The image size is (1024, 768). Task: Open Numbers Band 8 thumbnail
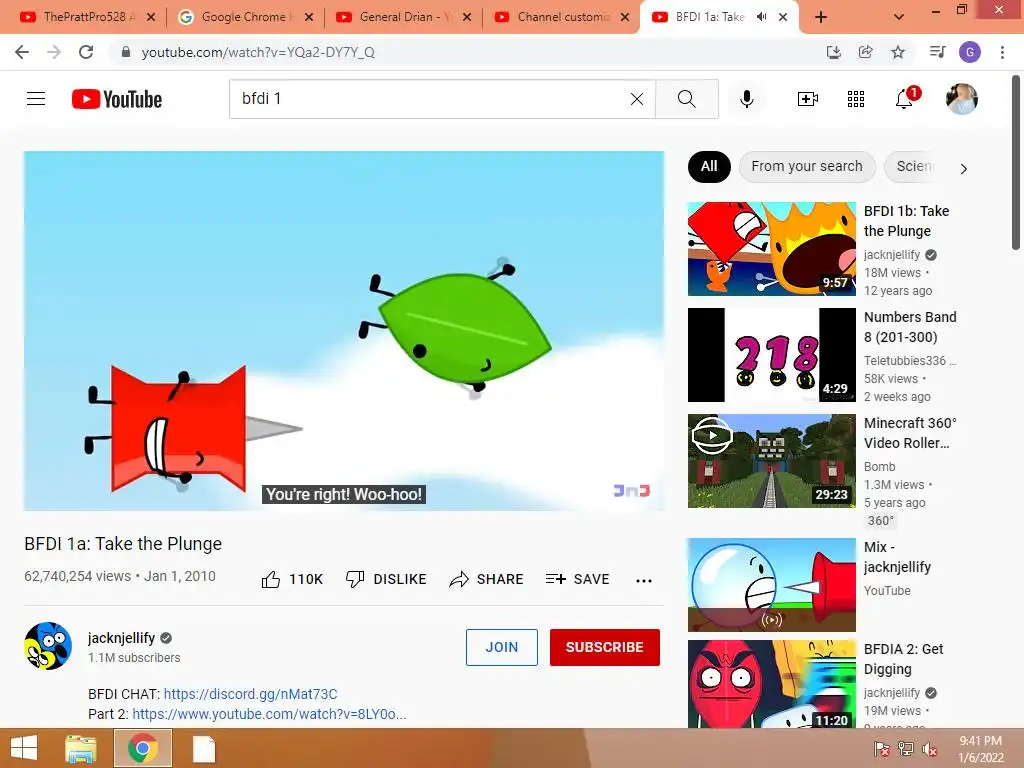click(x=771, y=355)
